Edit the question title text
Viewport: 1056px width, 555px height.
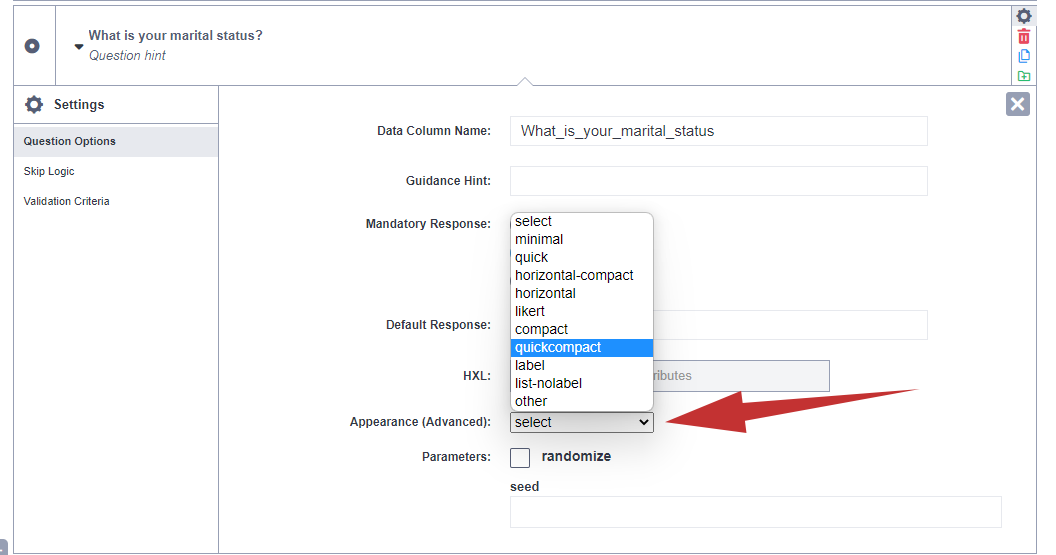pyautogui.click(x=175, y=36)
